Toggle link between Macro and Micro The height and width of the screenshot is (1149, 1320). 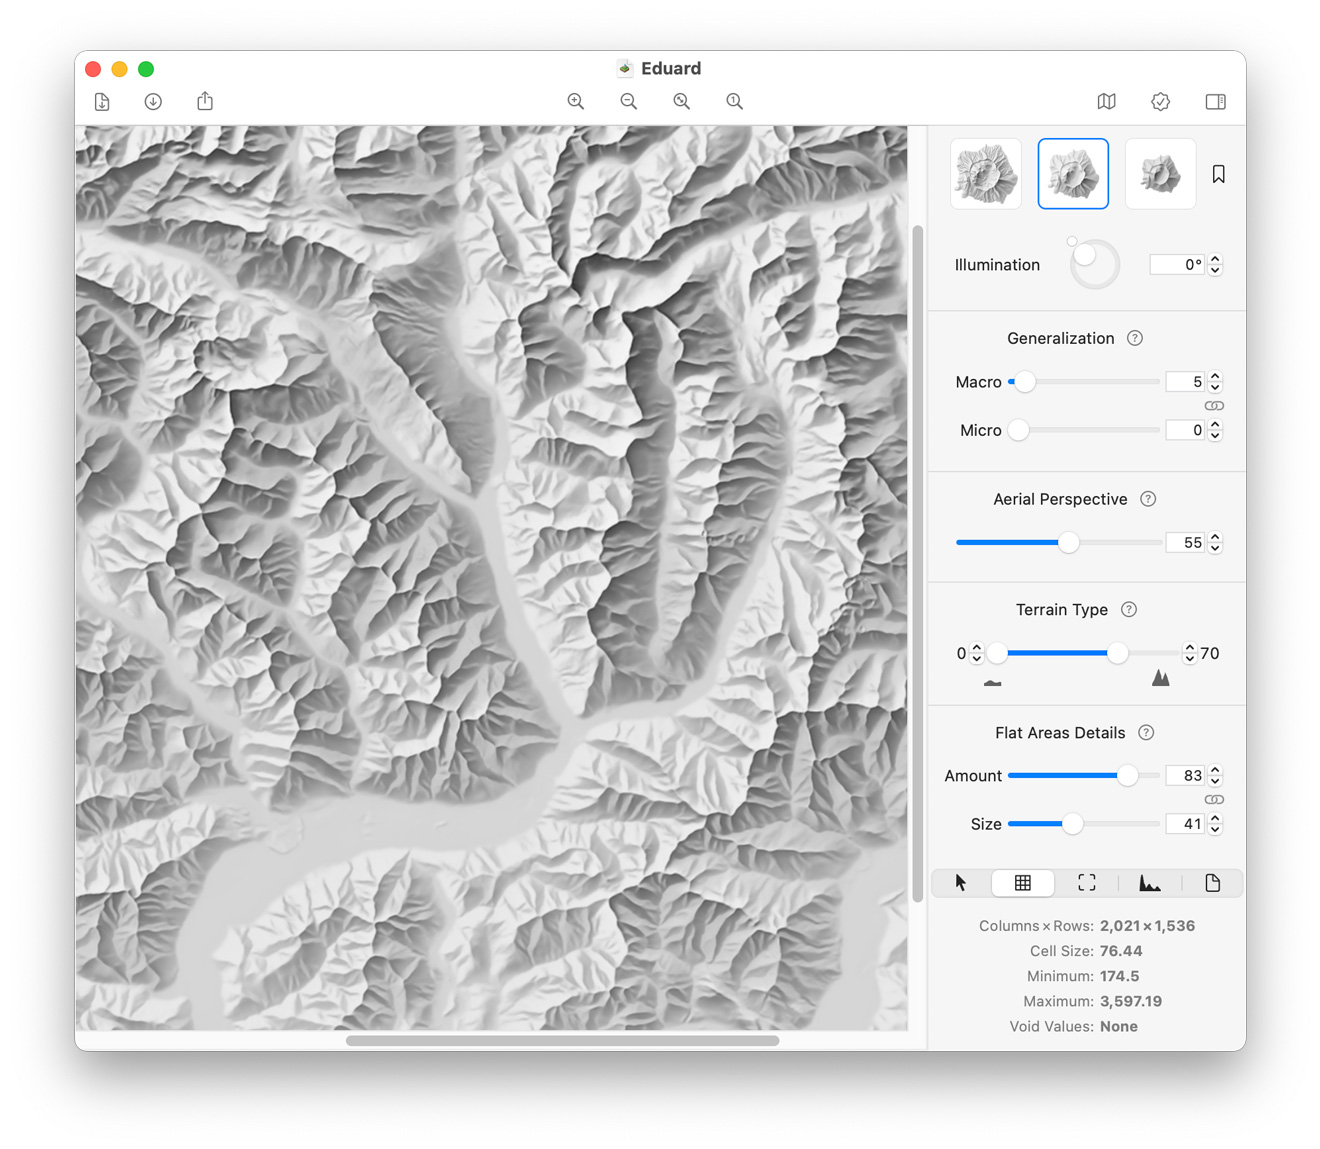click(x=1214, y=406)
